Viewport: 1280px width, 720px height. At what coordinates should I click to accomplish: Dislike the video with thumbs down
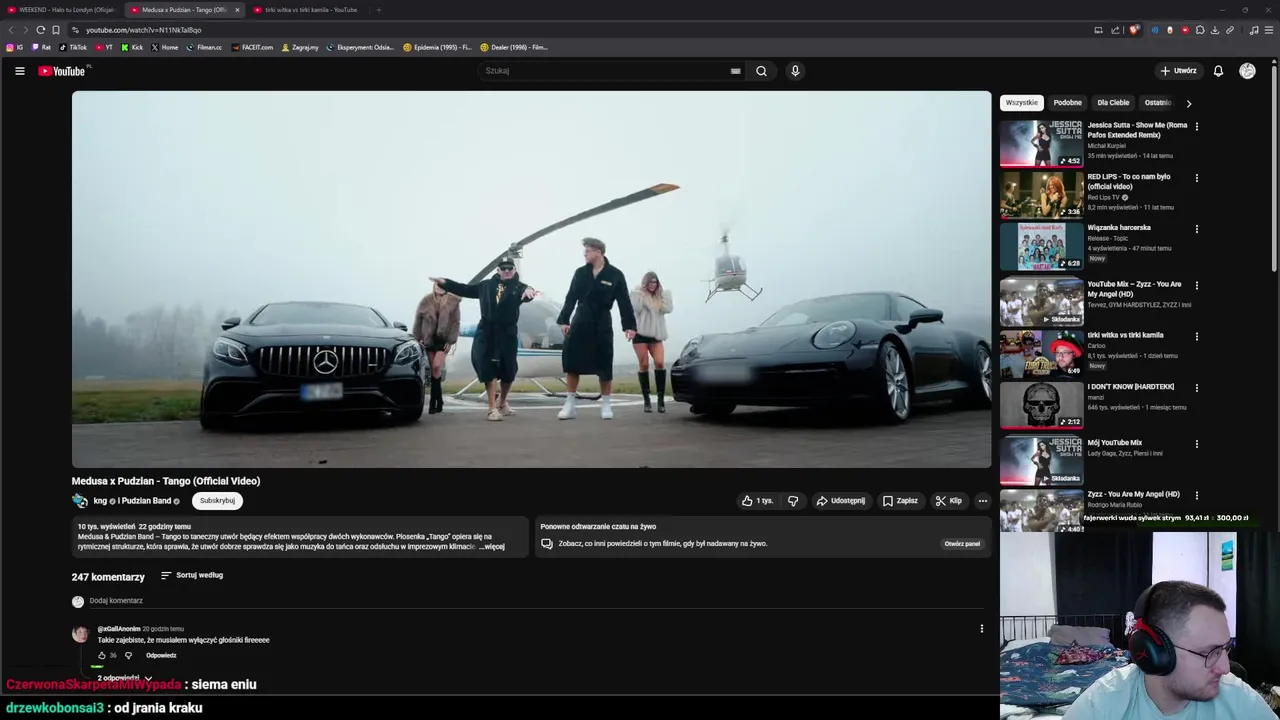793,501
